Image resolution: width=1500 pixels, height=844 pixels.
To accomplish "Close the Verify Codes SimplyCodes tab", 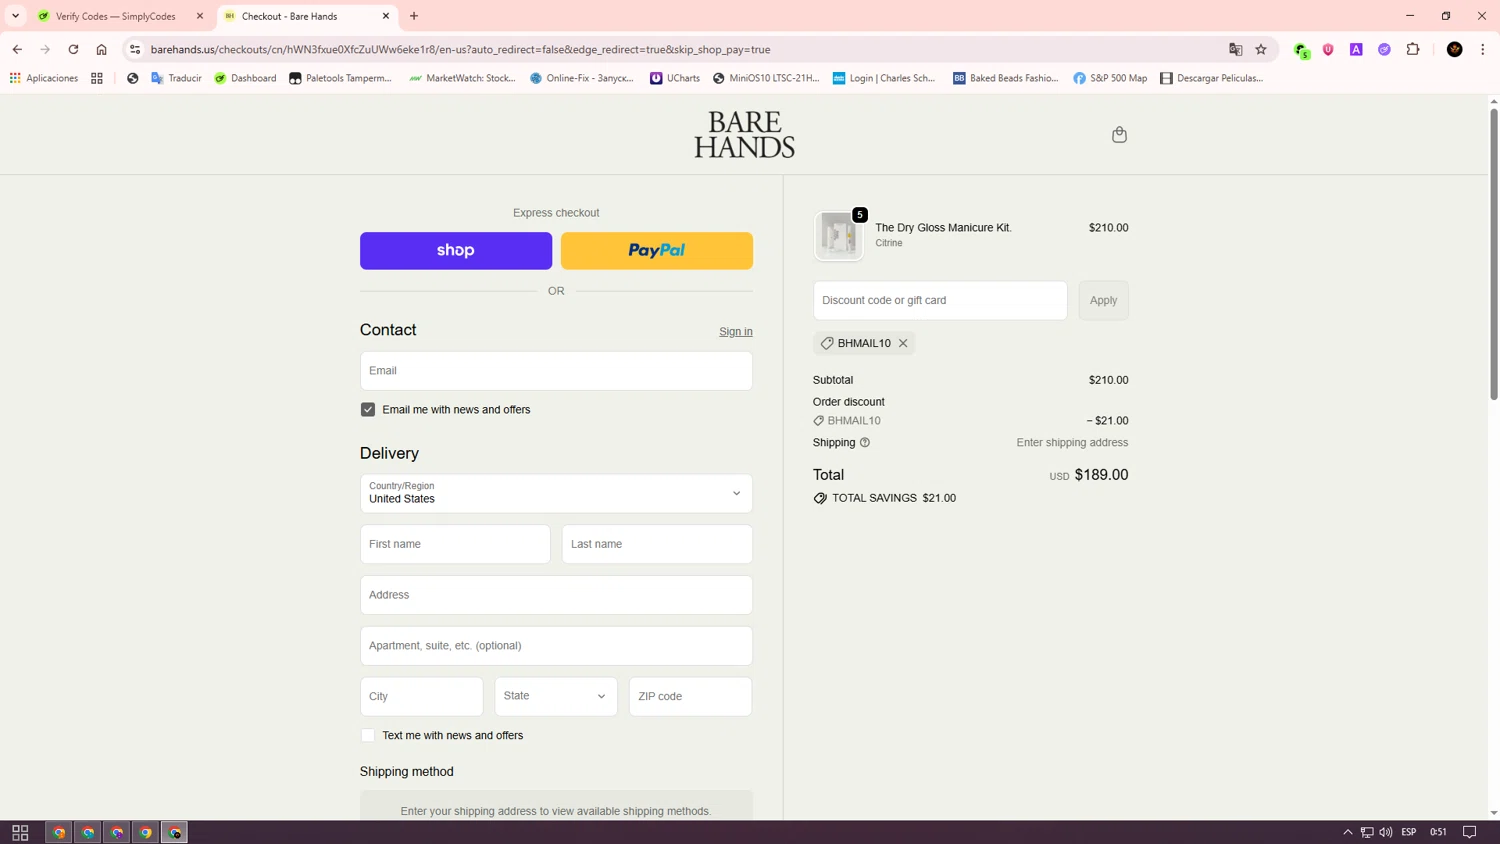I will [x=199, y=16].
